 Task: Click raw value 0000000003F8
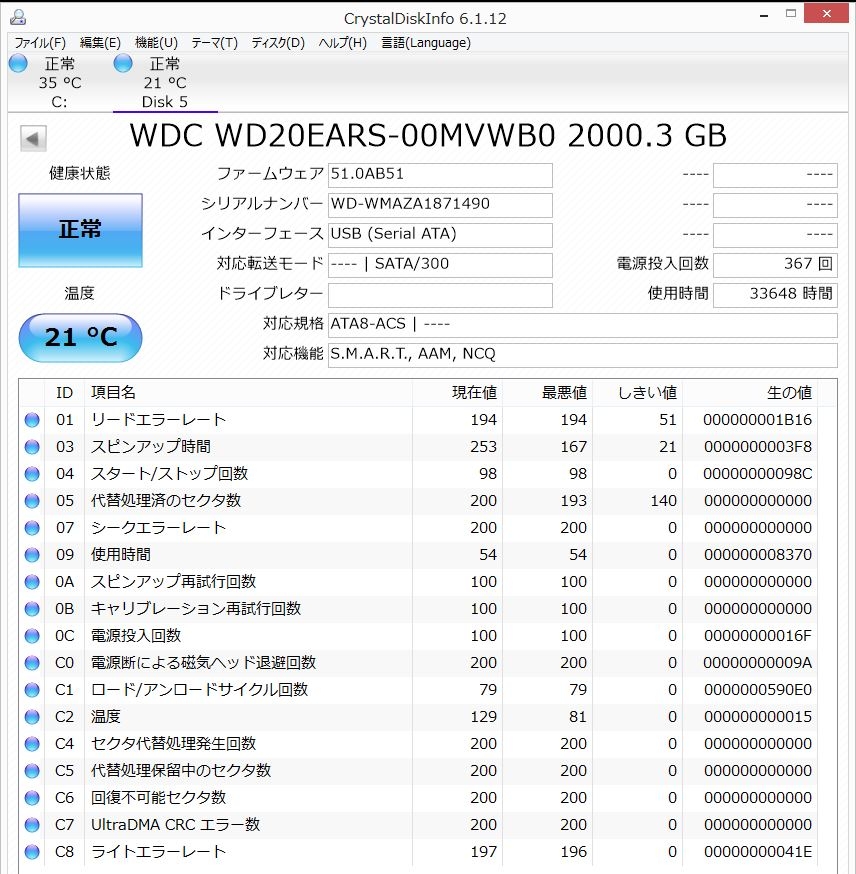[x=757, y=446]
